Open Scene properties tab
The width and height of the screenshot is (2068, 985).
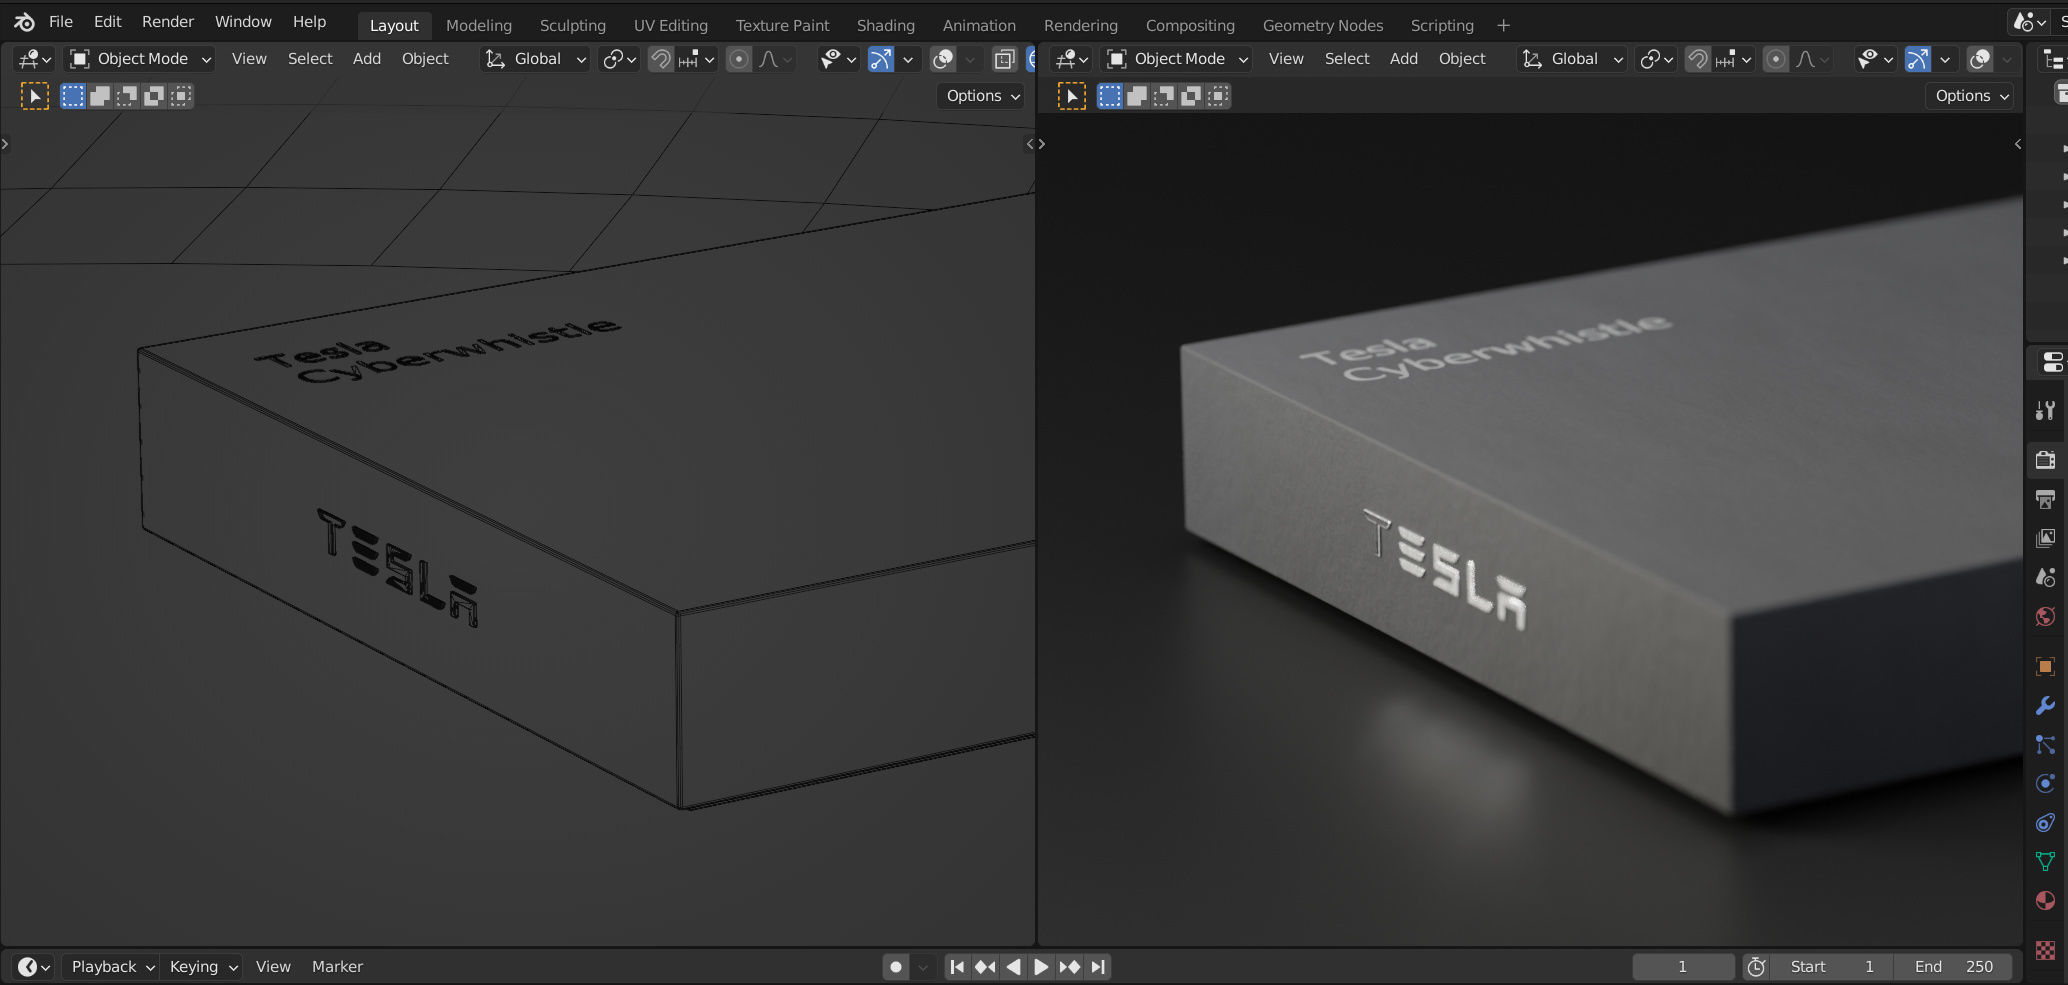(x=2045, y=577)
